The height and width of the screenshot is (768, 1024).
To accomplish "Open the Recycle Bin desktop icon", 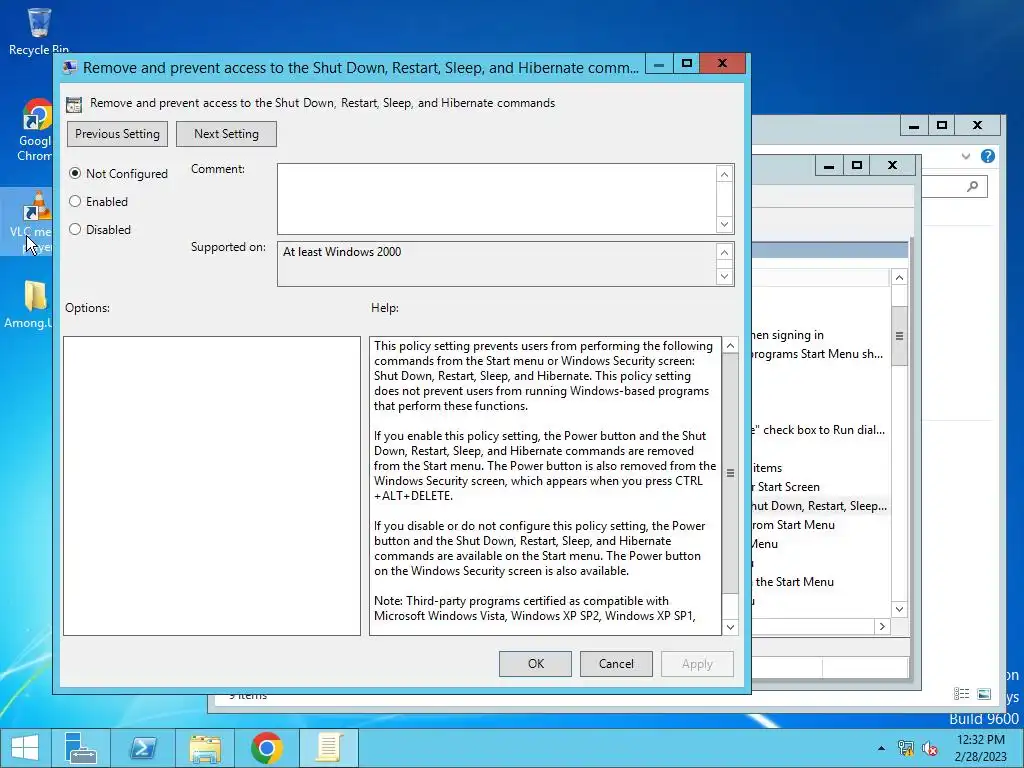I will pyautogui.click(x=39, y=31).
